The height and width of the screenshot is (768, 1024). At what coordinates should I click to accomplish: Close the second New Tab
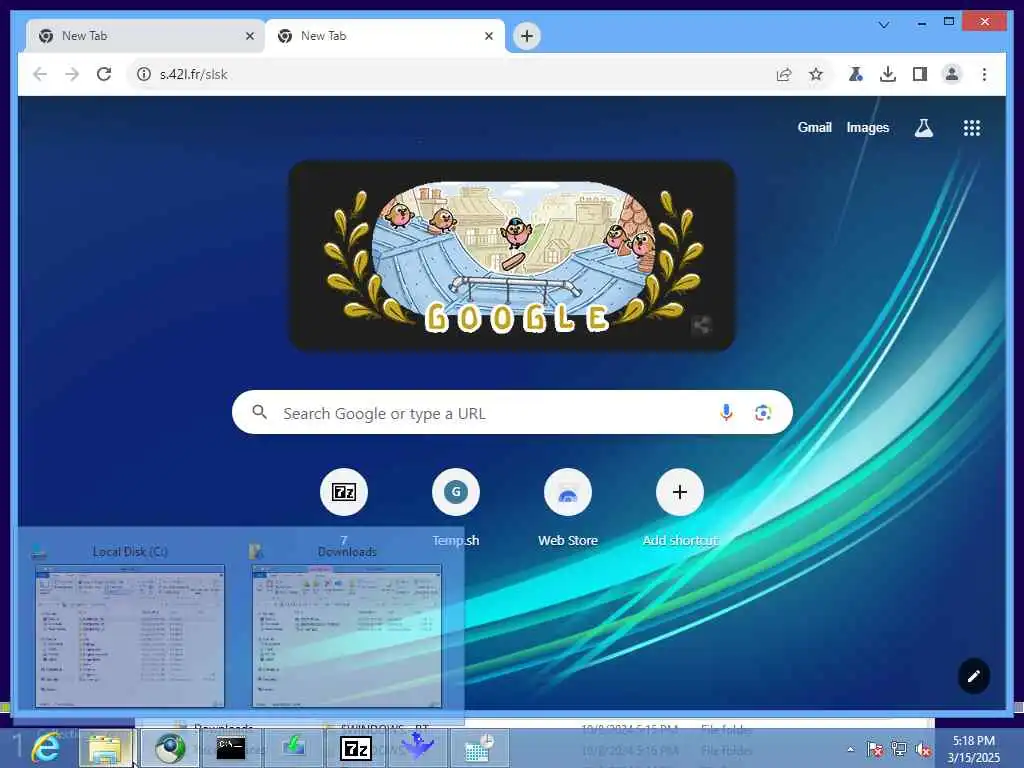point(488,36)
